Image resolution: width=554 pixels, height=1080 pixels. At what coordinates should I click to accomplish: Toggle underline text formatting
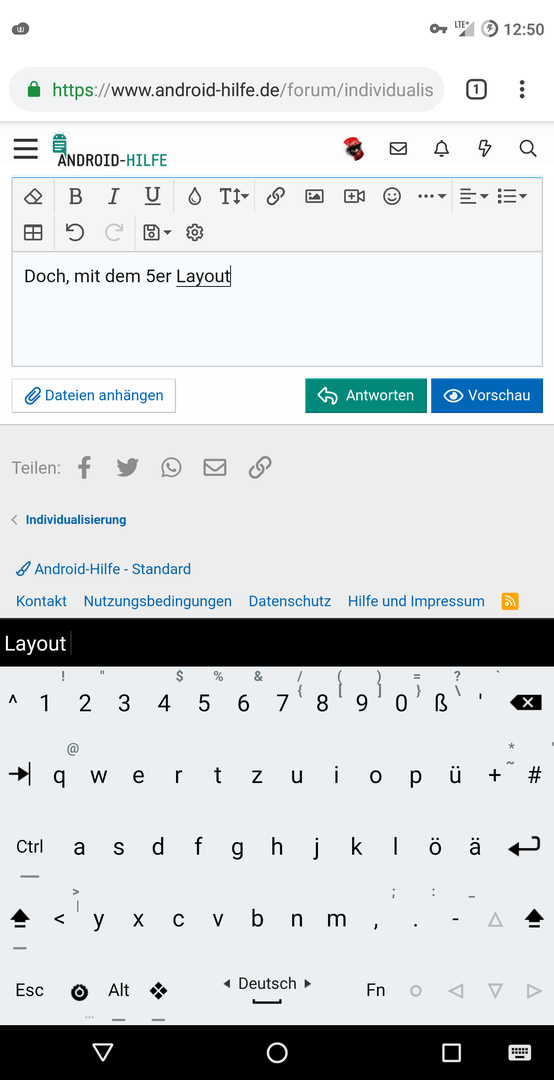pyautogui.click(x=152, y=197)
